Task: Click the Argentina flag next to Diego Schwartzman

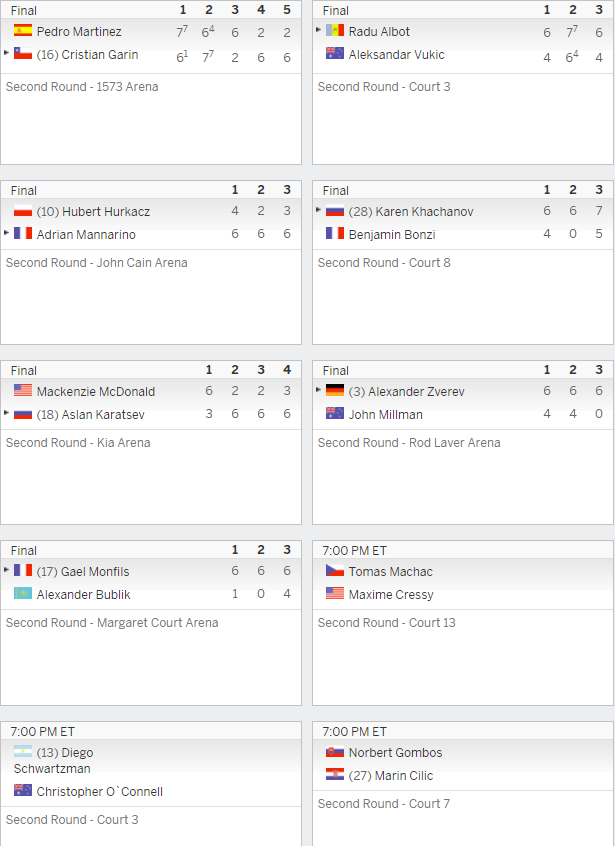Action: coord(23,751)
